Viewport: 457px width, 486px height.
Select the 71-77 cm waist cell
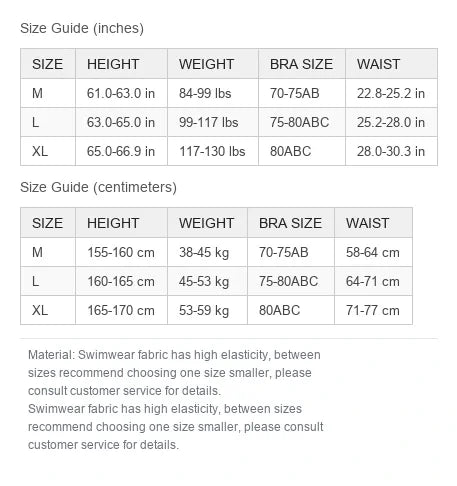(373, 310)
